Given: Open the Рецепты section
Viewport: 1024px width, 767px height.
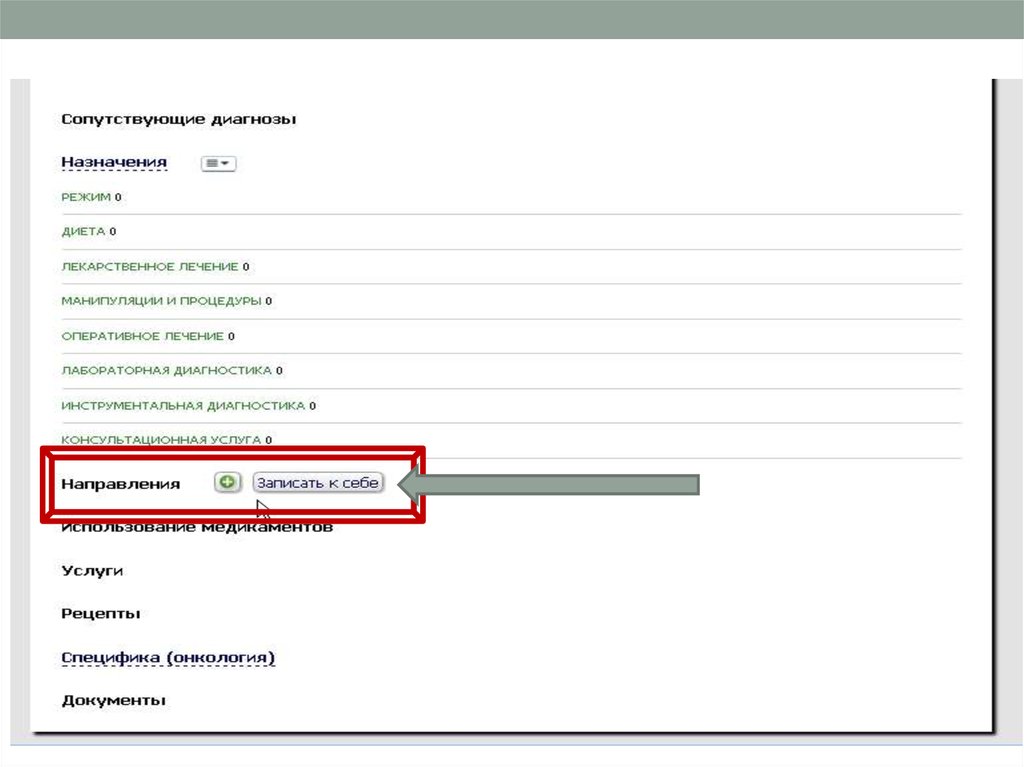Looking at the screenshot, I should tap(100, 613).
